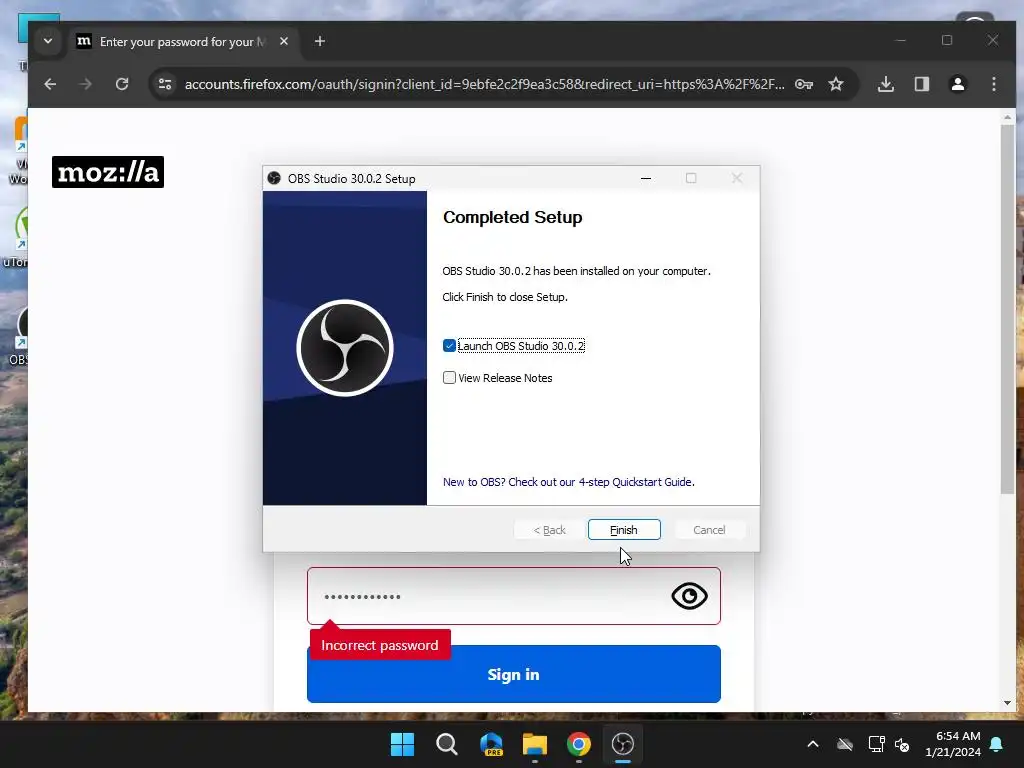Reload the page in Chrome
Screen dimensions: 1024x768
pos(122,84)
